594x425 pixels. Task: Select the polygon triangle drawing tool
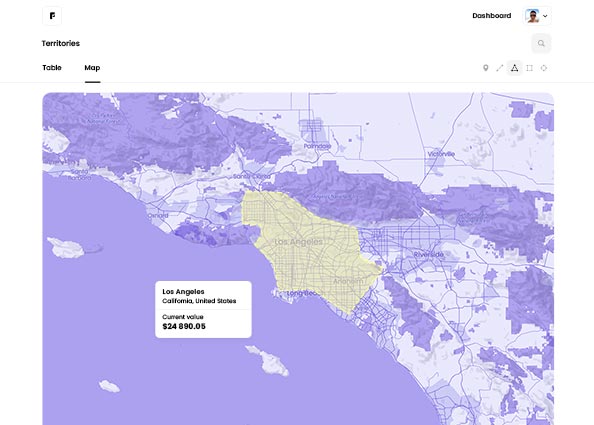(x=514, y=68)
